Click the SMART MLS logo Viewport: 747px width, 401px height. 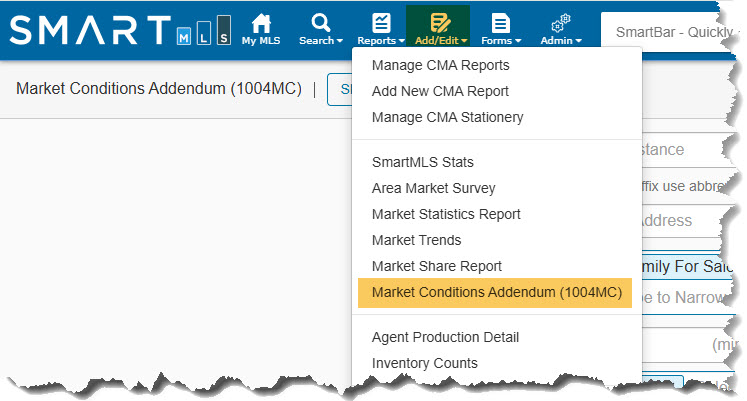(x=120, y=30)
